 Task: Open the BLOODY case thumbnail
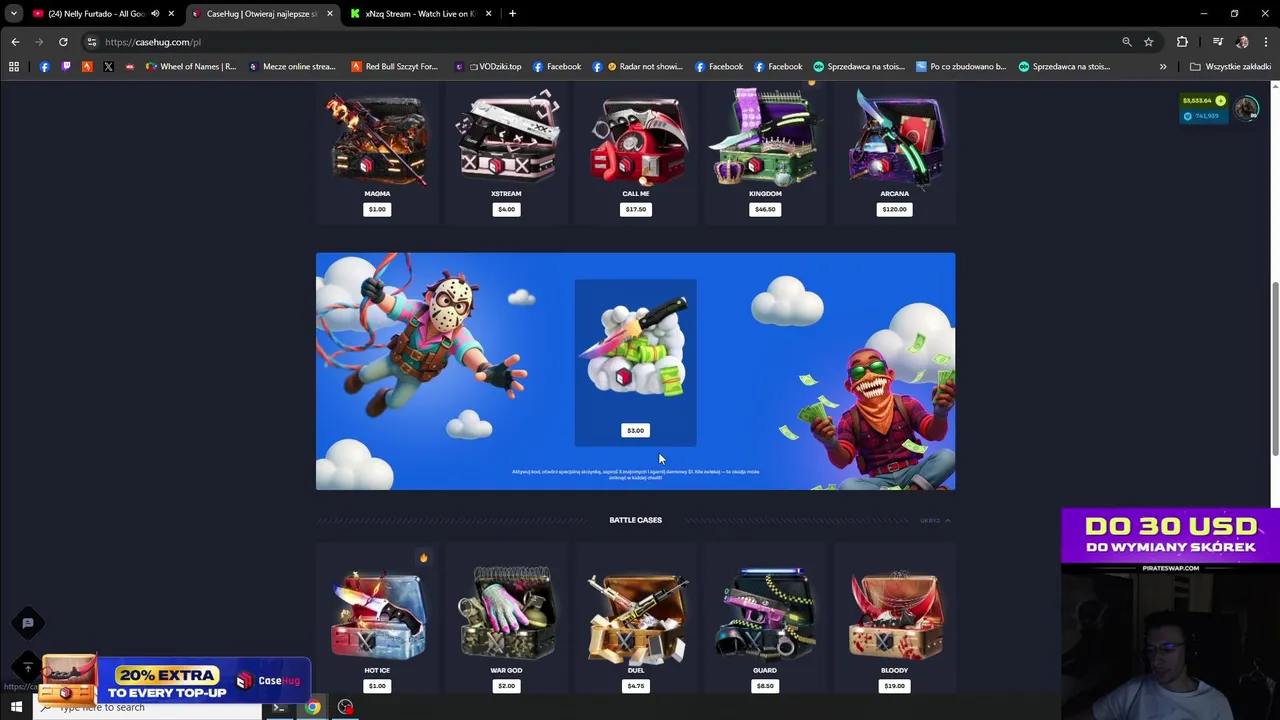pos(894,615)
